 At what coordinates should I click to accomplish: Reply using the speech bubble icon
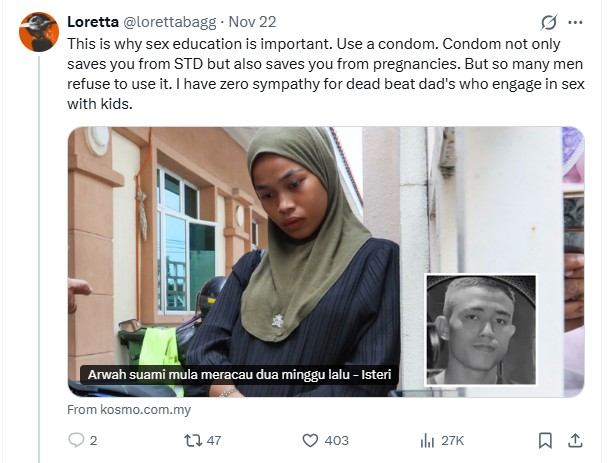pos(76,440)
